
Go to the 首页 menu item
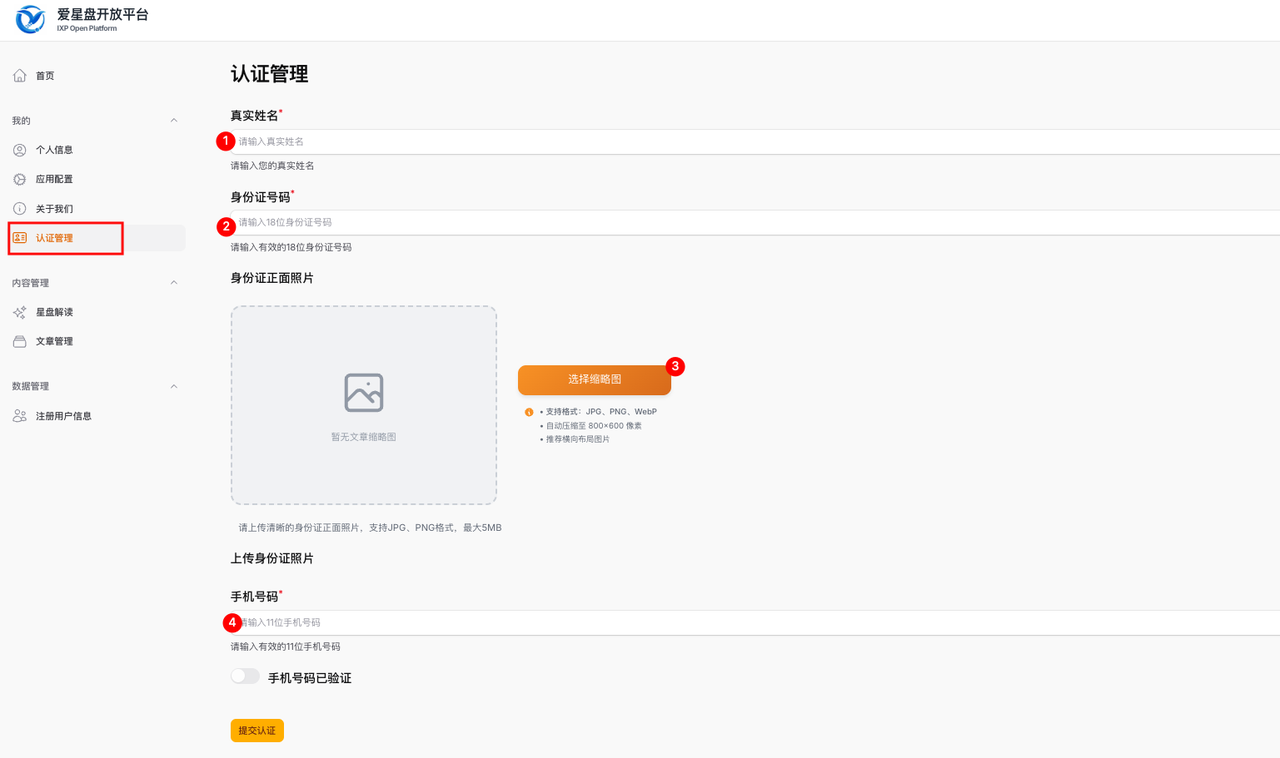pyautogui.click(x=45, y=76)
